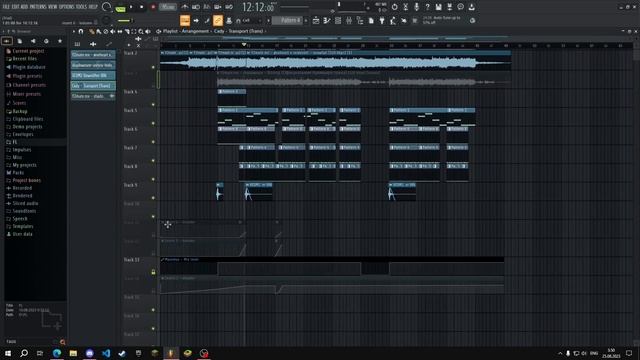
Task: Click the browser favorites star icon
Action: tap(60, 41)
